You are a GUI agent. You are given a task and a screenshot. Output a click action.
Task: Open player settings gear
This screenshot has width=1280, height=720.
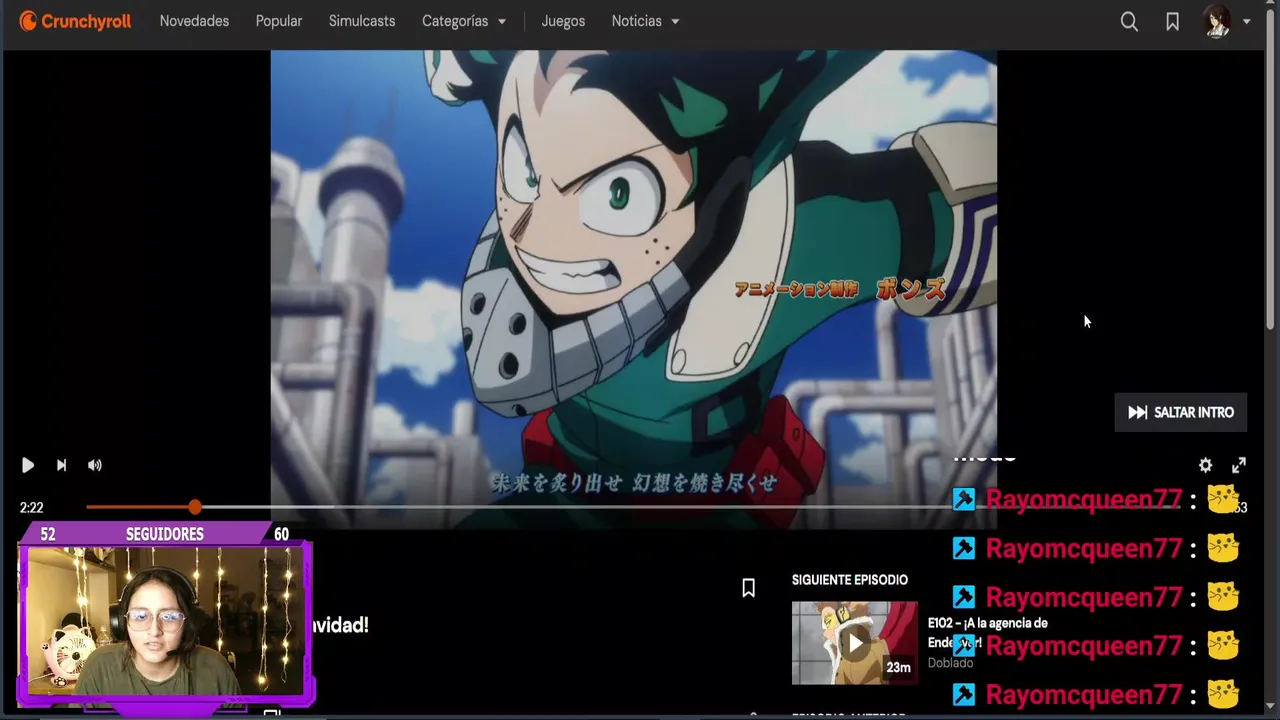click(x=1205, y=465)
